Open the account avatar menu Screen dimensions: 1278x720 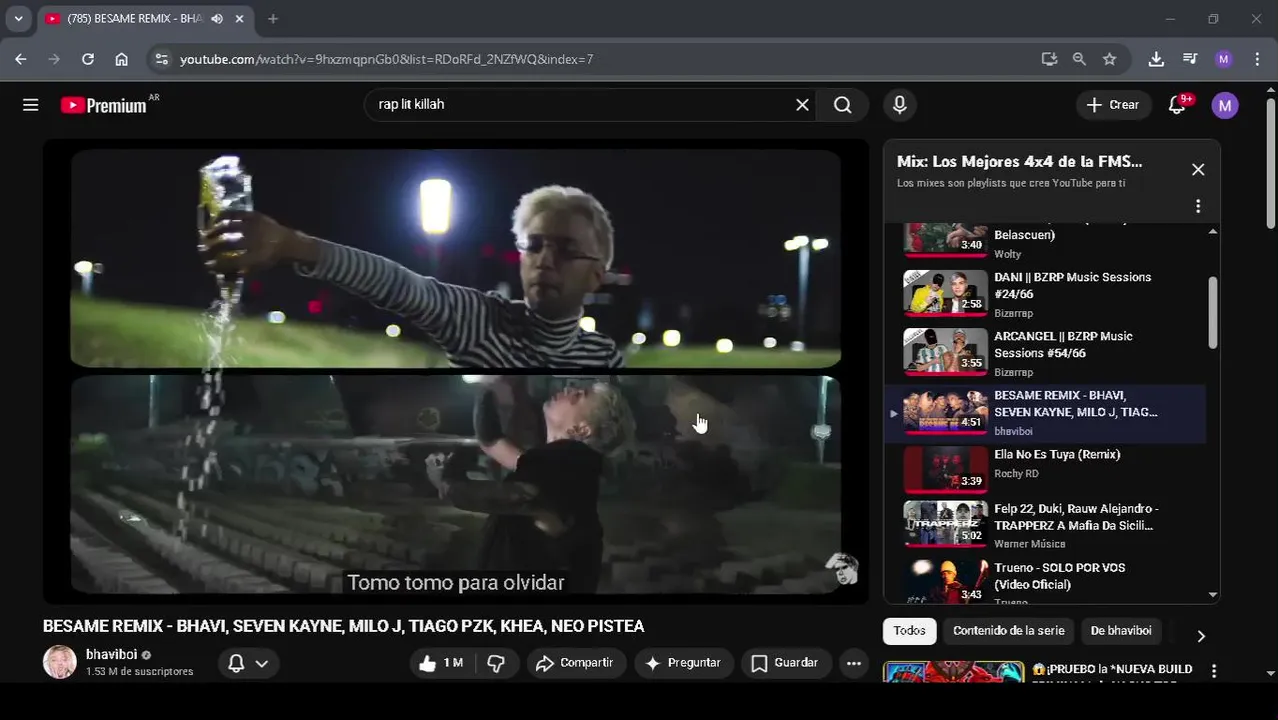1225,105
